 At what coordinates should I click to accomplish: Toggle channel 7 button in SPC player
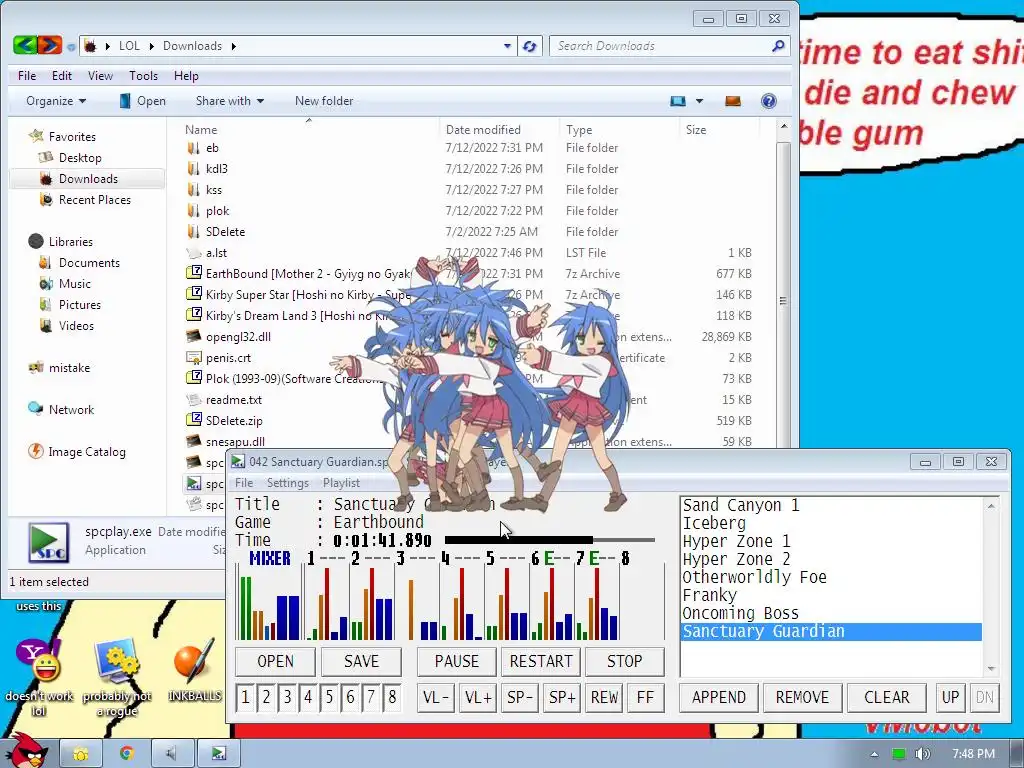tap(371, 697)
